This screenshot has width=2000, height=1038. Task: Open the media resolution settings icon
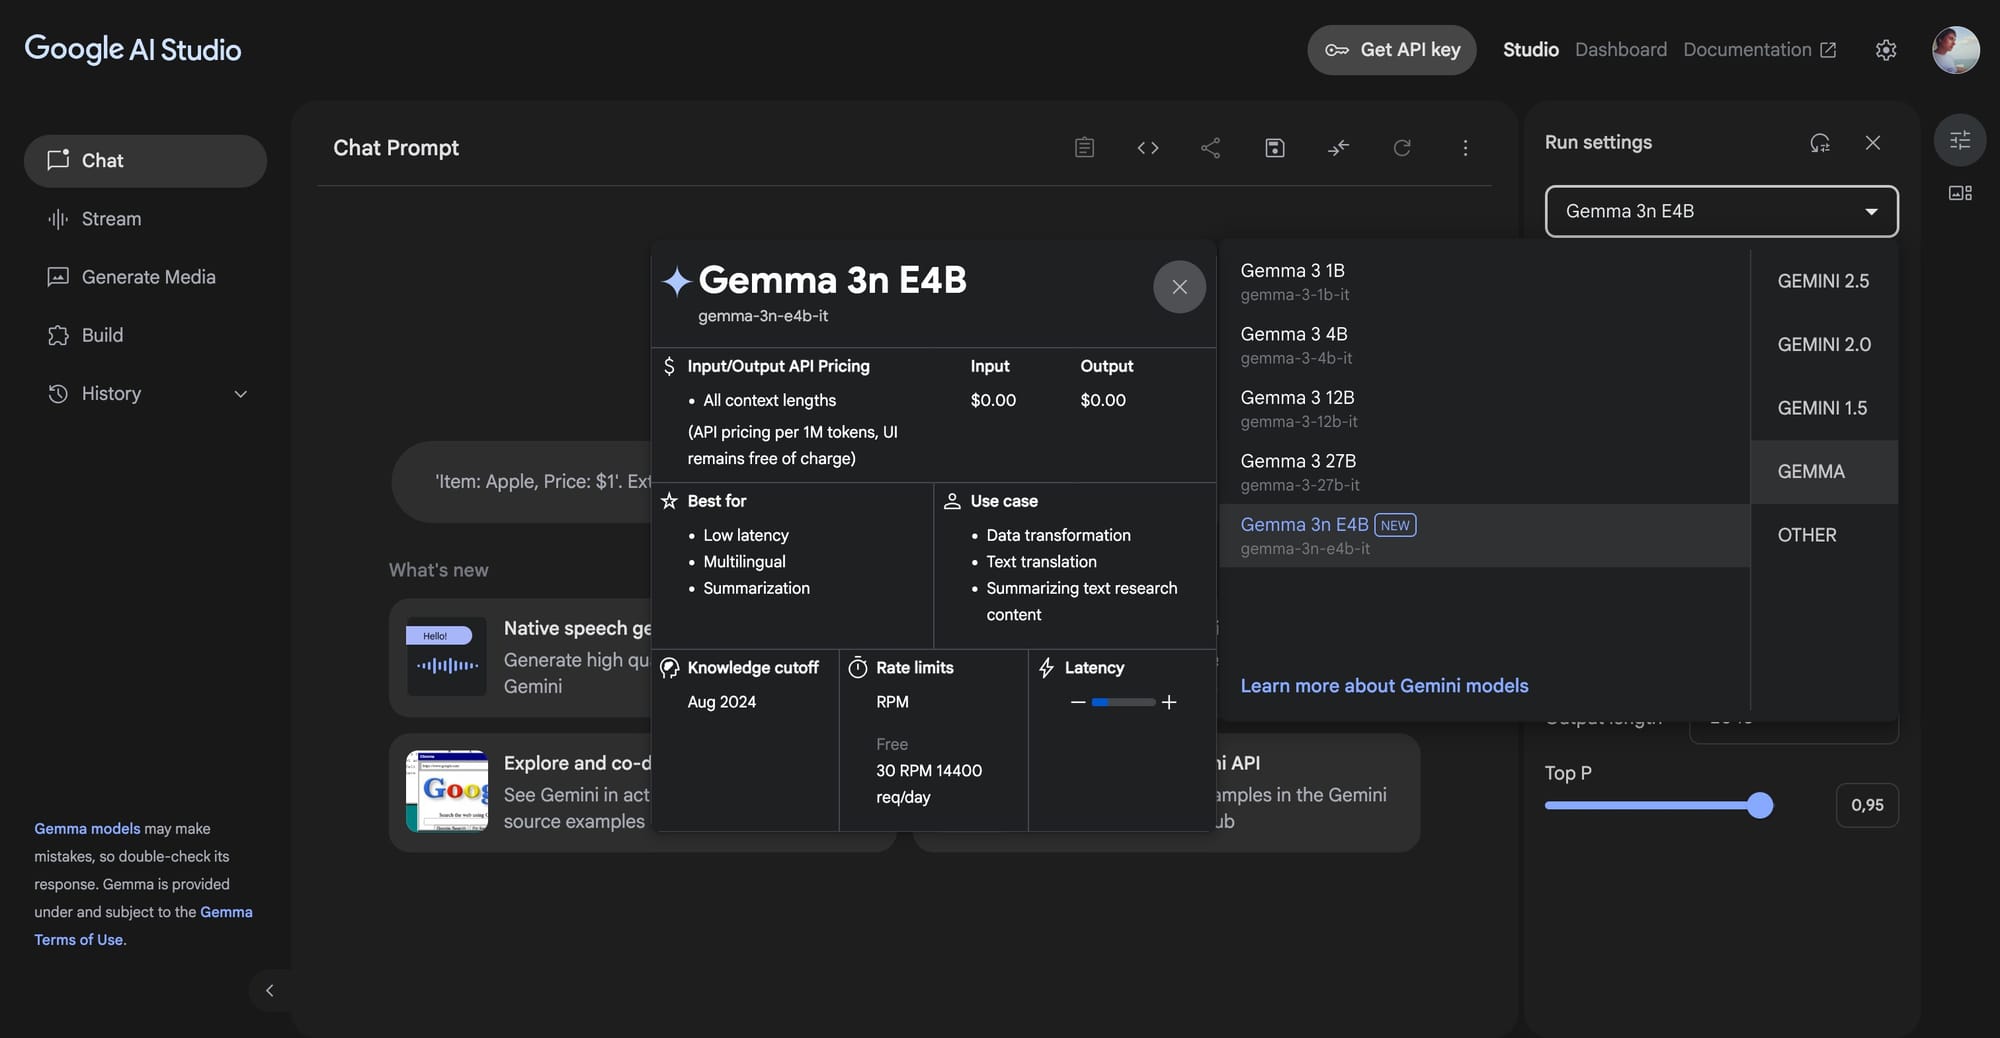(1959, 192)
